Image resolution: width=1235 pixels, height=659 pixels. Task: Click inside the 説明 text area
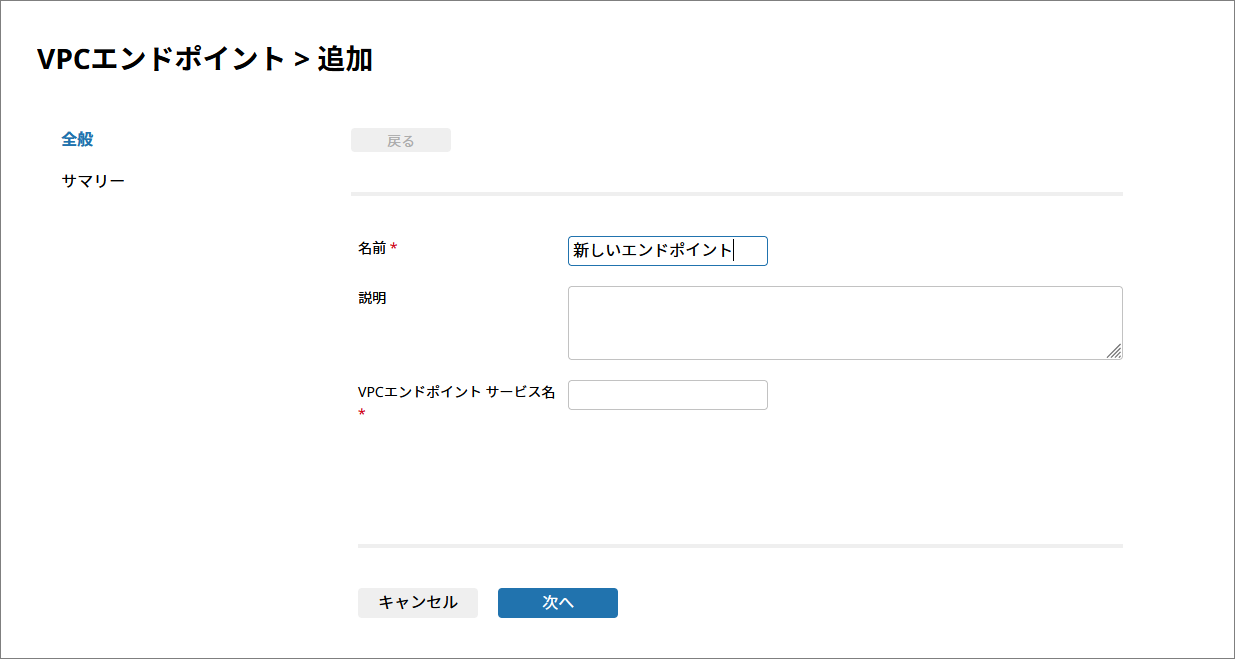pyautogui.click(x=844, y=322)
